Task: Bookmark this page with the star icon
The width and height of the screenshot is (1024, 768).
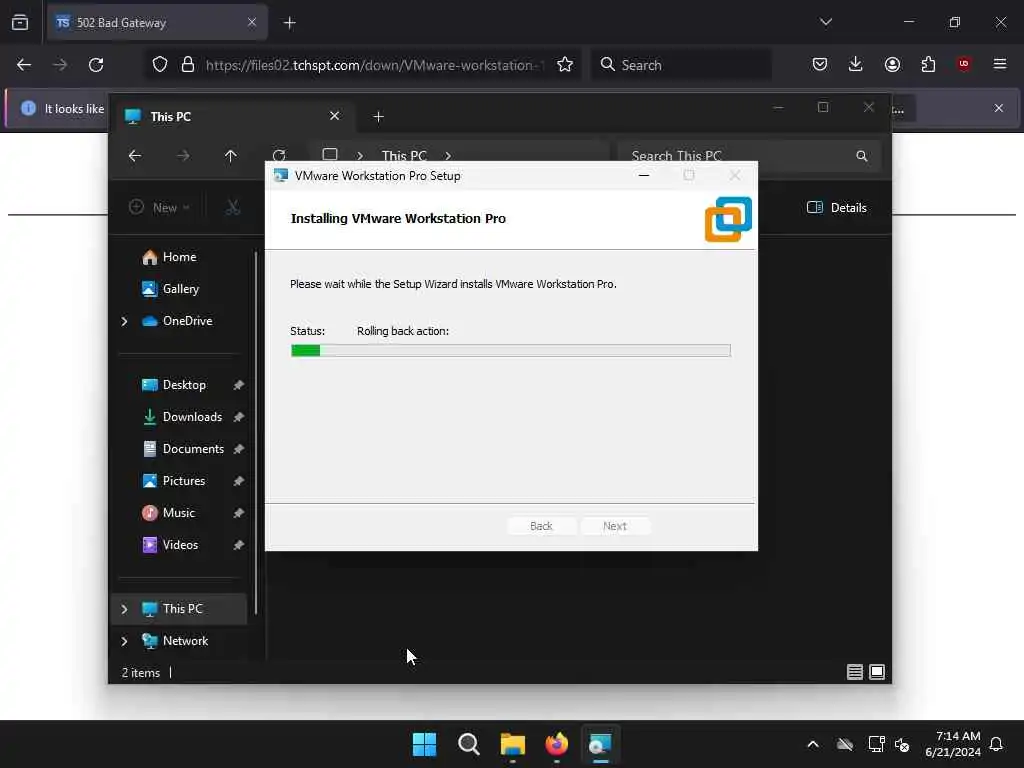Action: pos(565,65)
